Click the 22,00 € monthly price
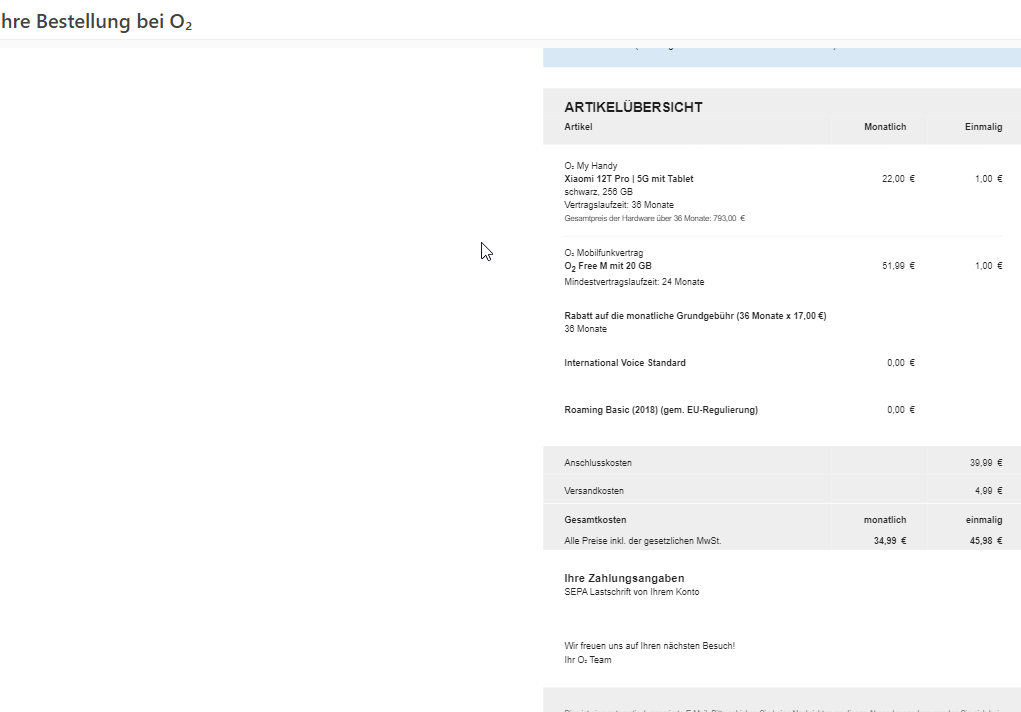Image resolution: width=1021 pixels, height=712 pixels. coord(898,179)
